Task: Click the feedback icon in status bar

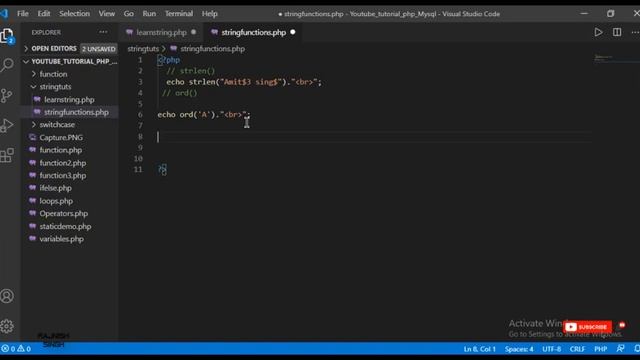Action: tap(620, 349)
